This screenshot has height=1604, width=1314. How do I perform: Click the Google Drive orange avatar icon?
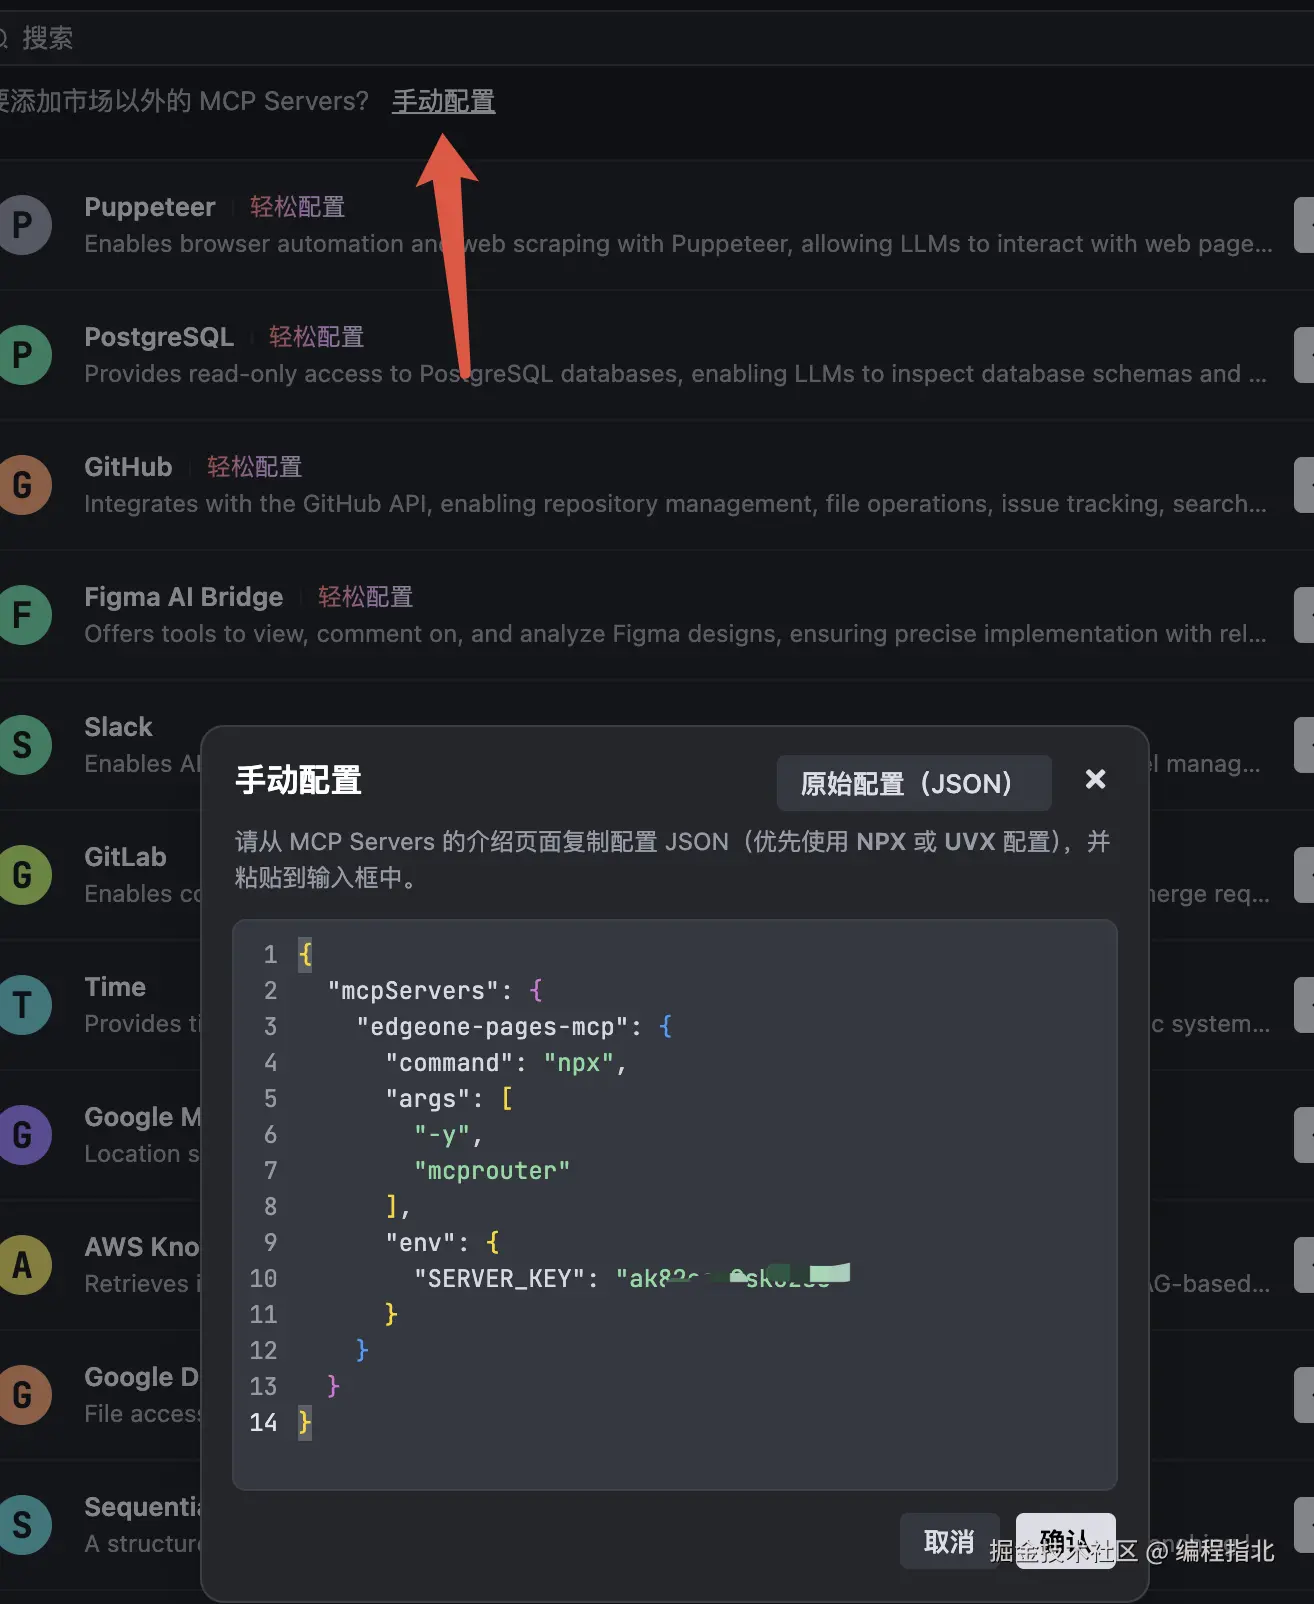pyautogui.click(x=23, y=1395)
